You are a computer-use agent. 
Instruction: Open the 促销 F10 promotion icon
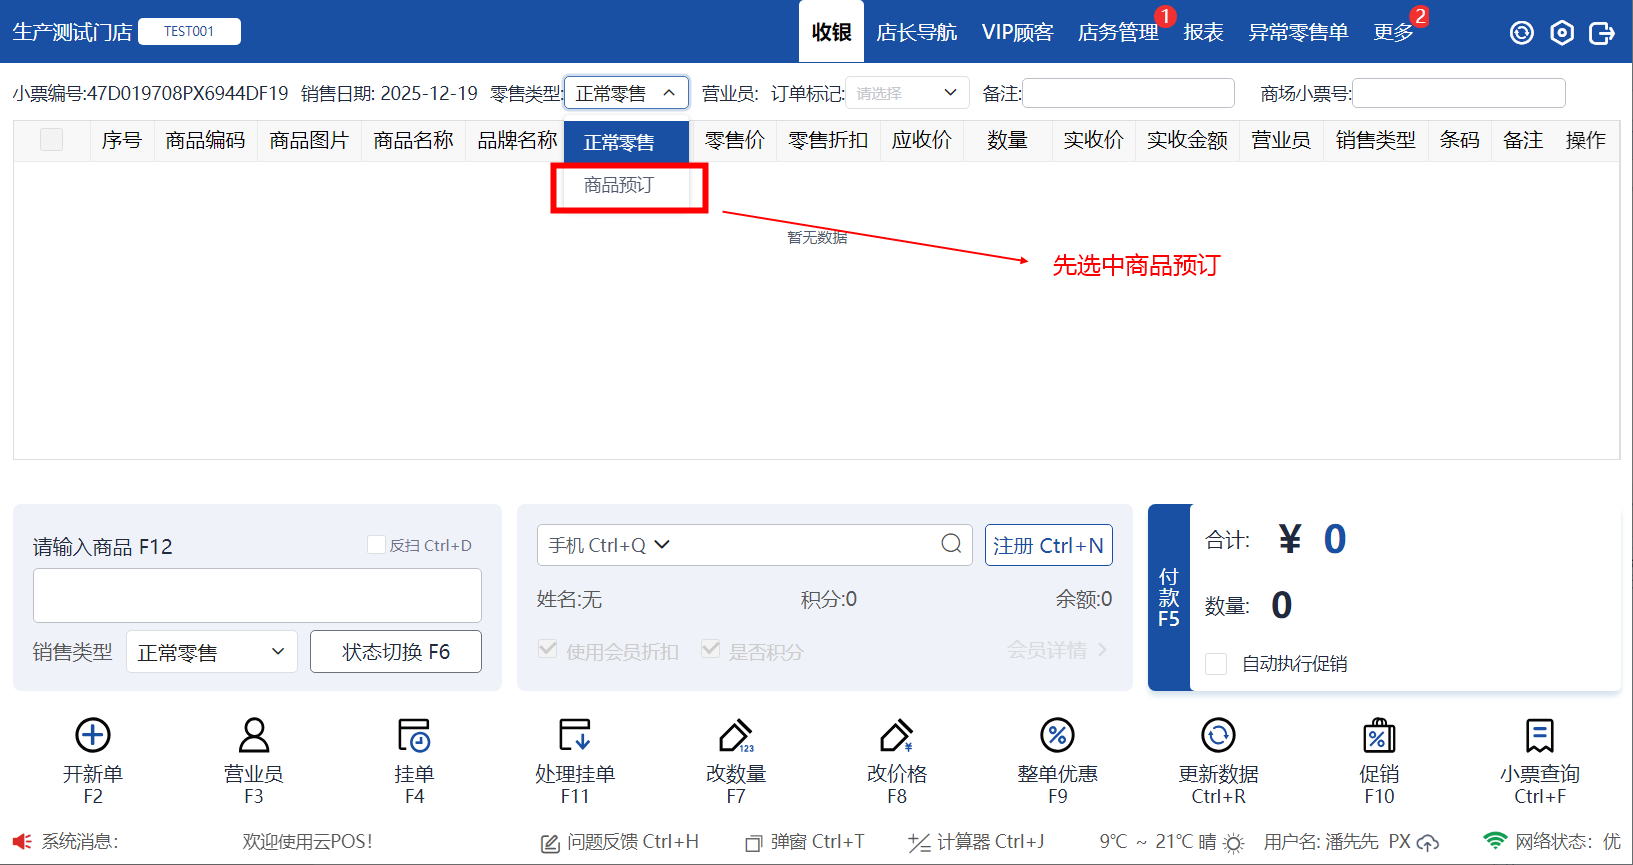(x=1379, y=736)
